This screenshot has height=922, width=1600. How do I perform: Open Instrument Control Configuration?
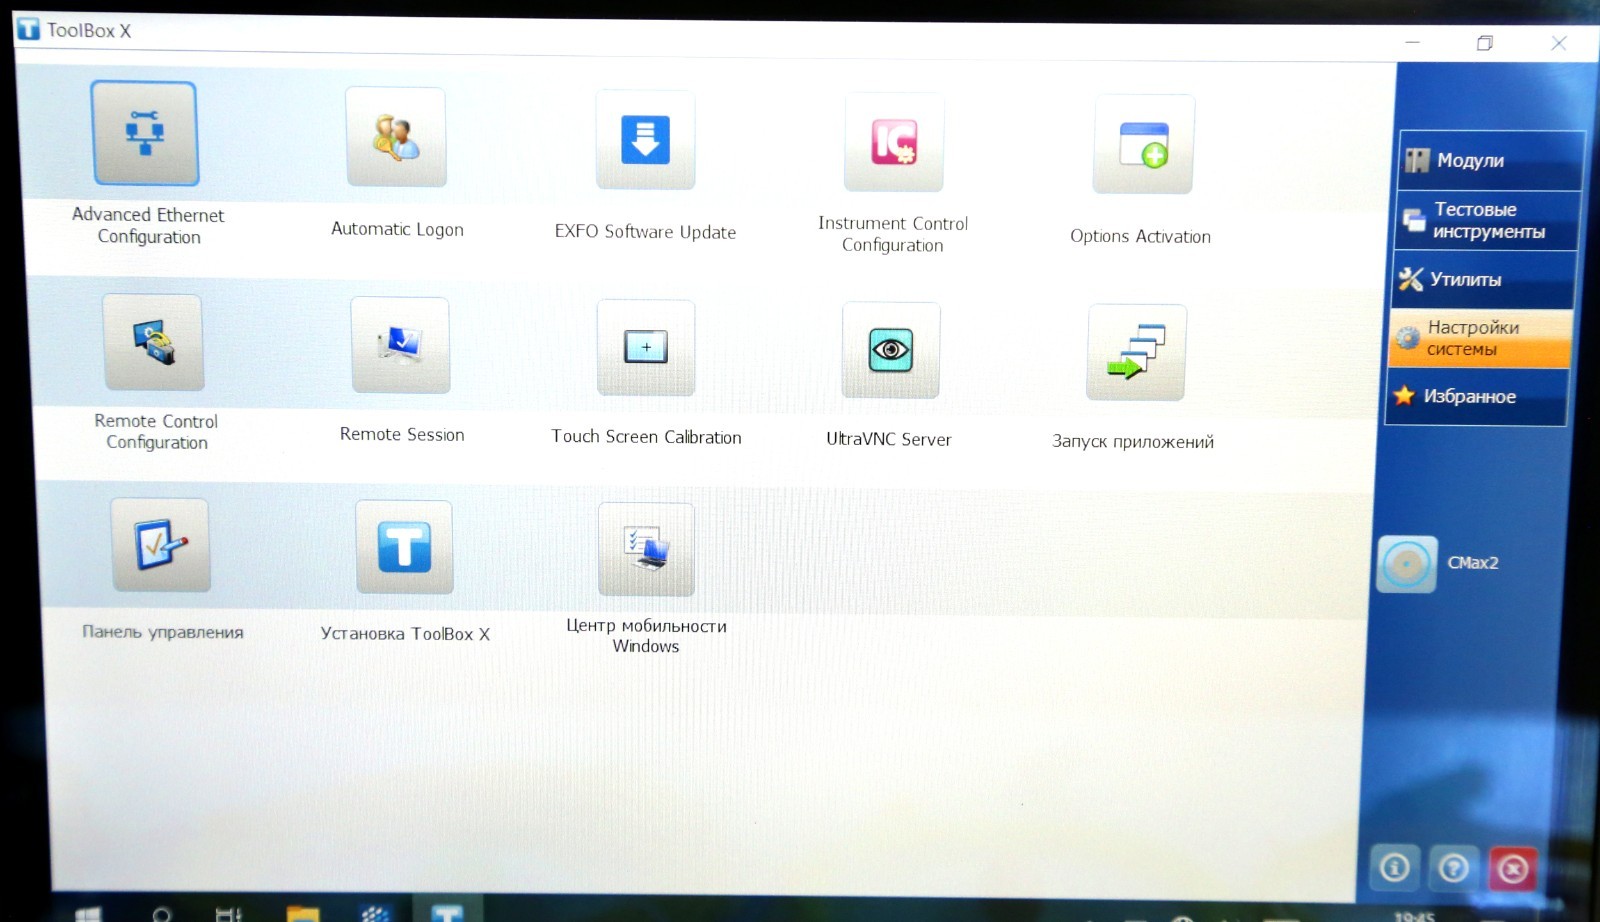pos(893,142)
